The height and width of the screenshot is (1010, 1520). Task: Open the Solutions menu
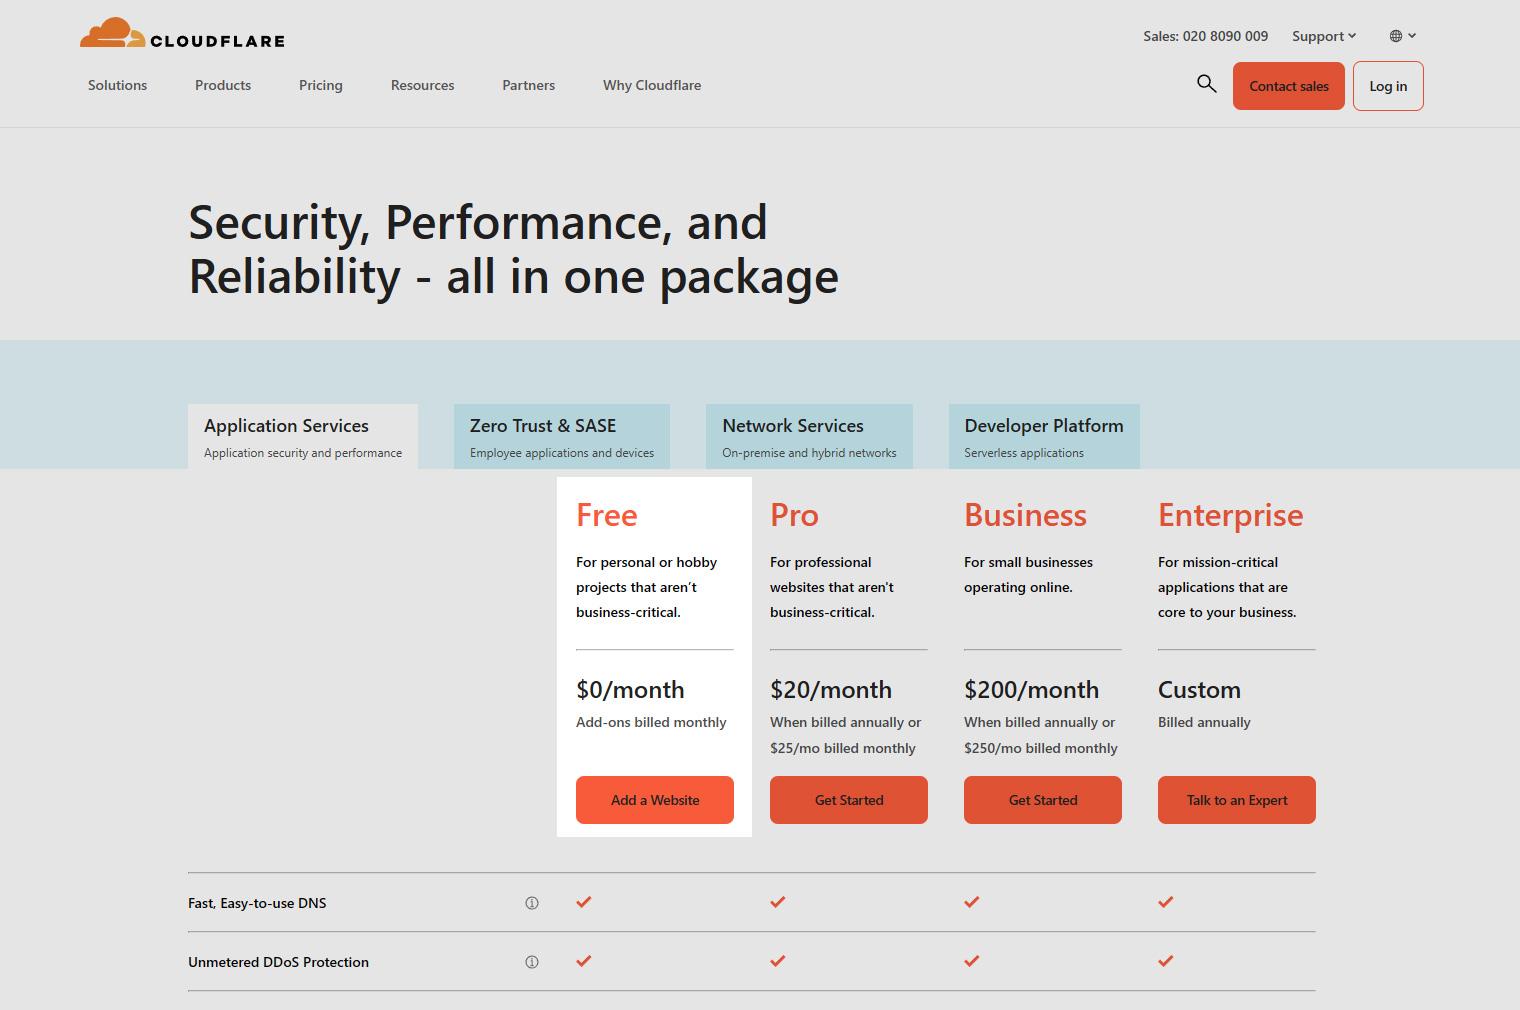(117, 85)
